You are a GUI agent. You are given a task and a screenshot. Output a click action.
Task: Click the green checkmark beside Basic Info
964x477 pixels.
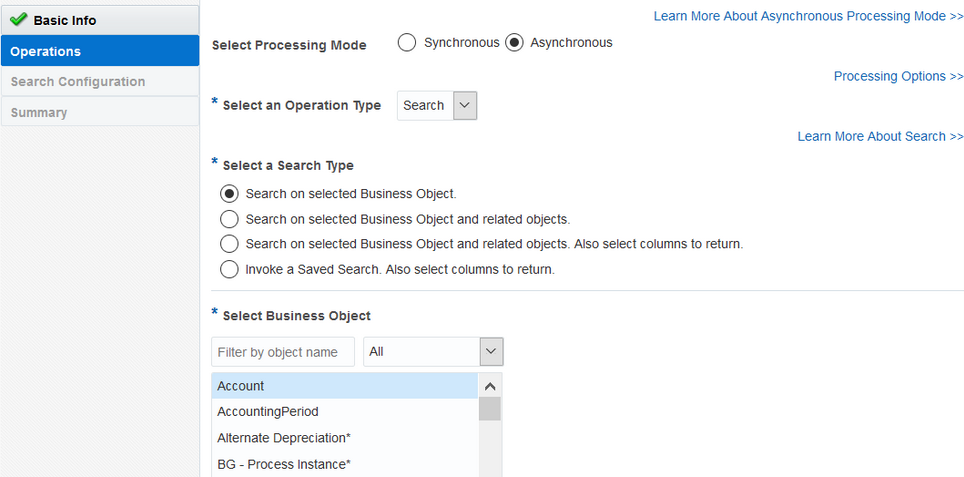tap(18, 19)
